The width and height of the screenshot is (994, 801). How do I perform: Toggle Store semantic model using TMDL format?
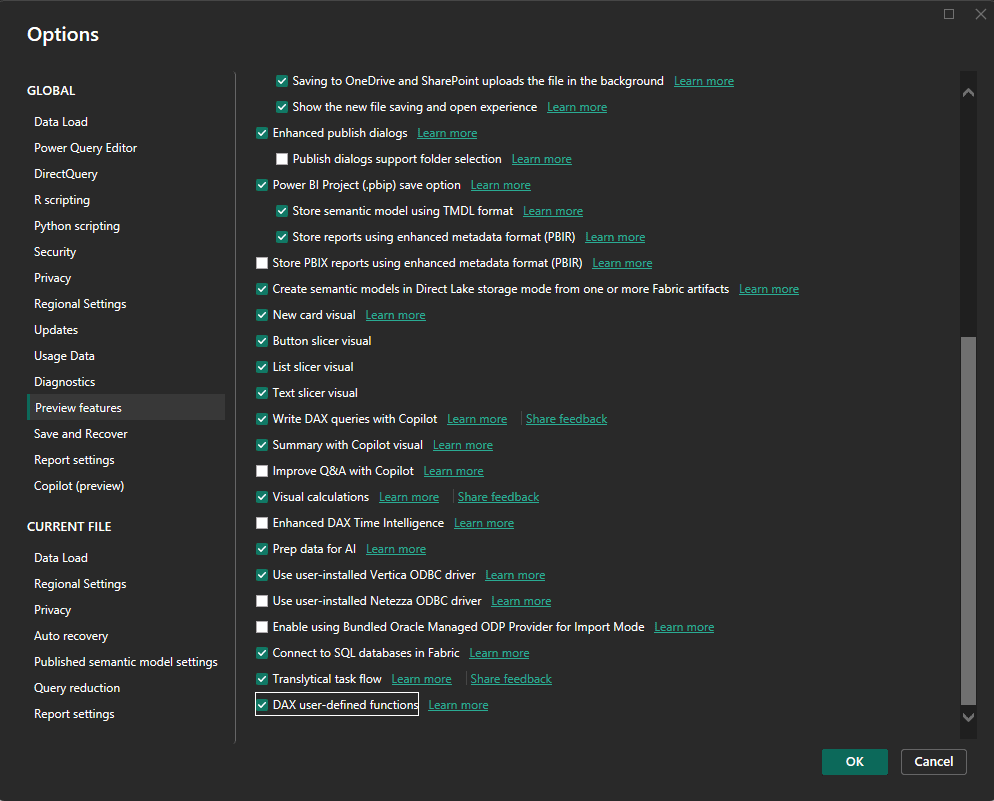coord(283,211)
